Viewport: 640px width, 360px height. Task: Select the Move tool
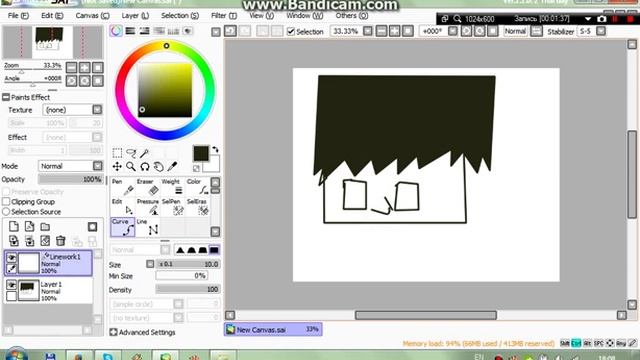[x=117, y=167]
